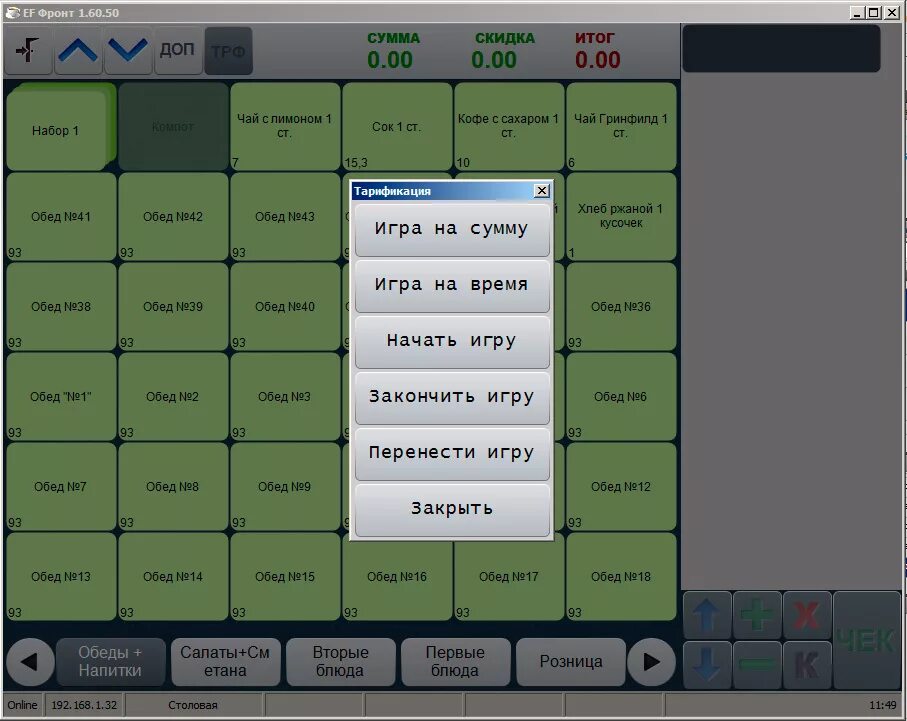The width and height of the screenshot is (907, 721).
Task: Open the Вторые блюда category
Action: (340, 661)
